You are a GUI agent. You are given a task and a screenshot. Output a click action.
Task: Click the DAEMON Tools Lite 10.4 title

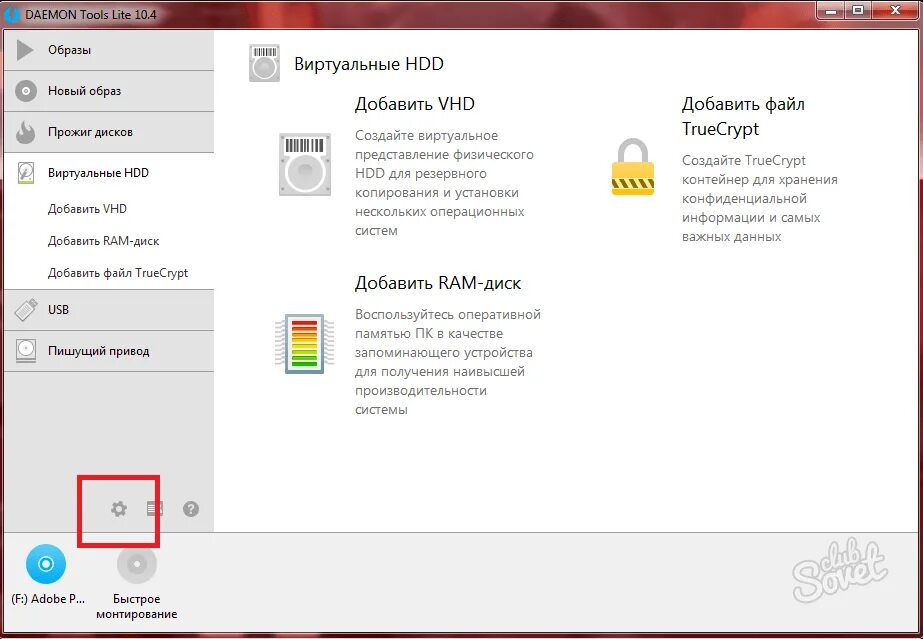(91, 14)
